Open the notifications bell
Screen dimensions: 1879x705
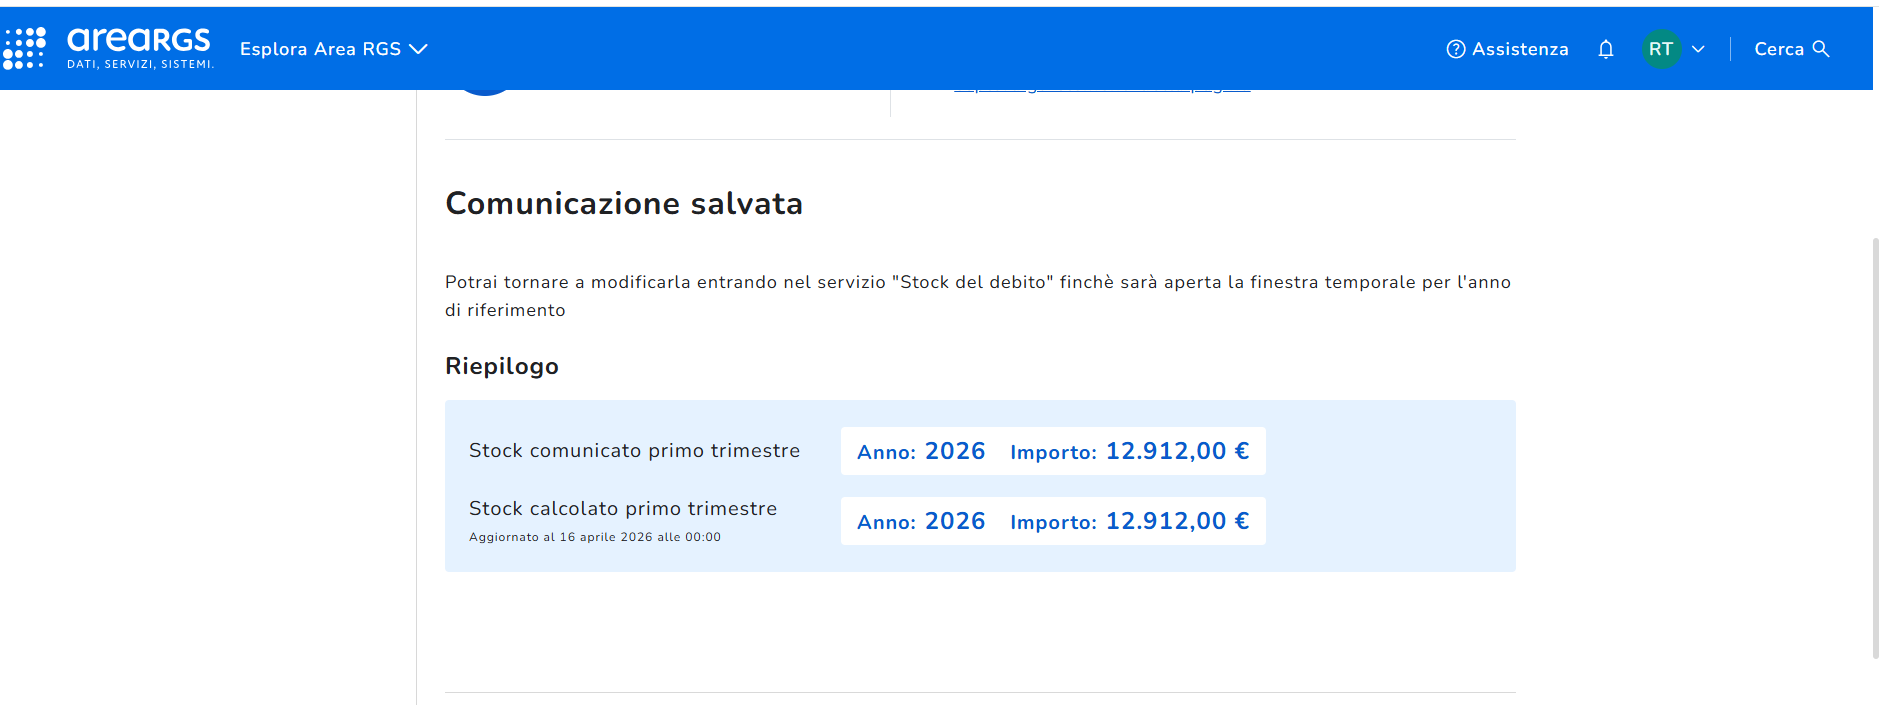1606,49
